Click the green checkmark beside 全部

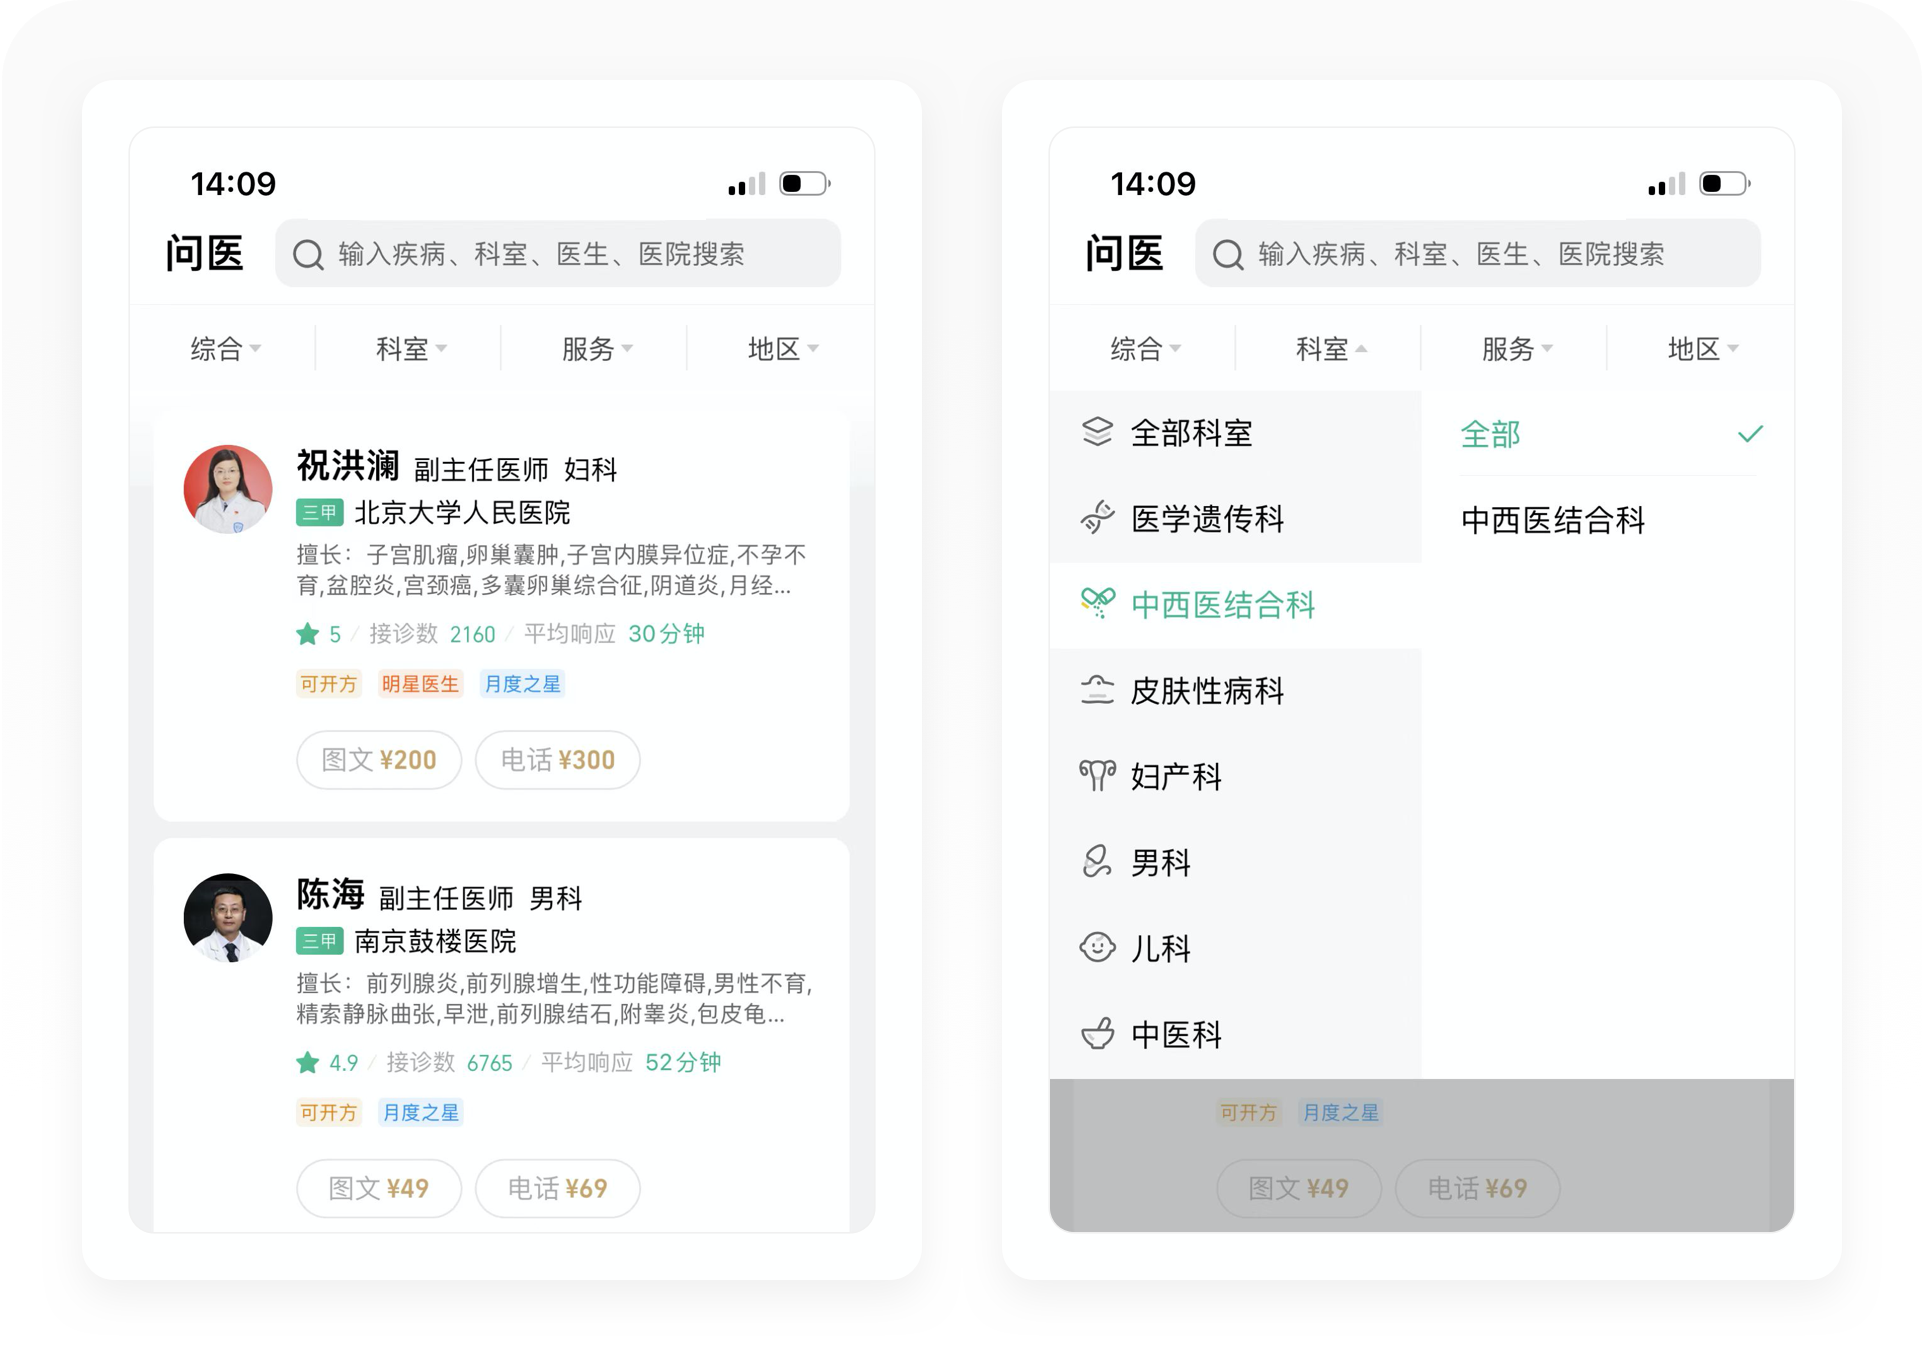click(x=1750, y=434)
